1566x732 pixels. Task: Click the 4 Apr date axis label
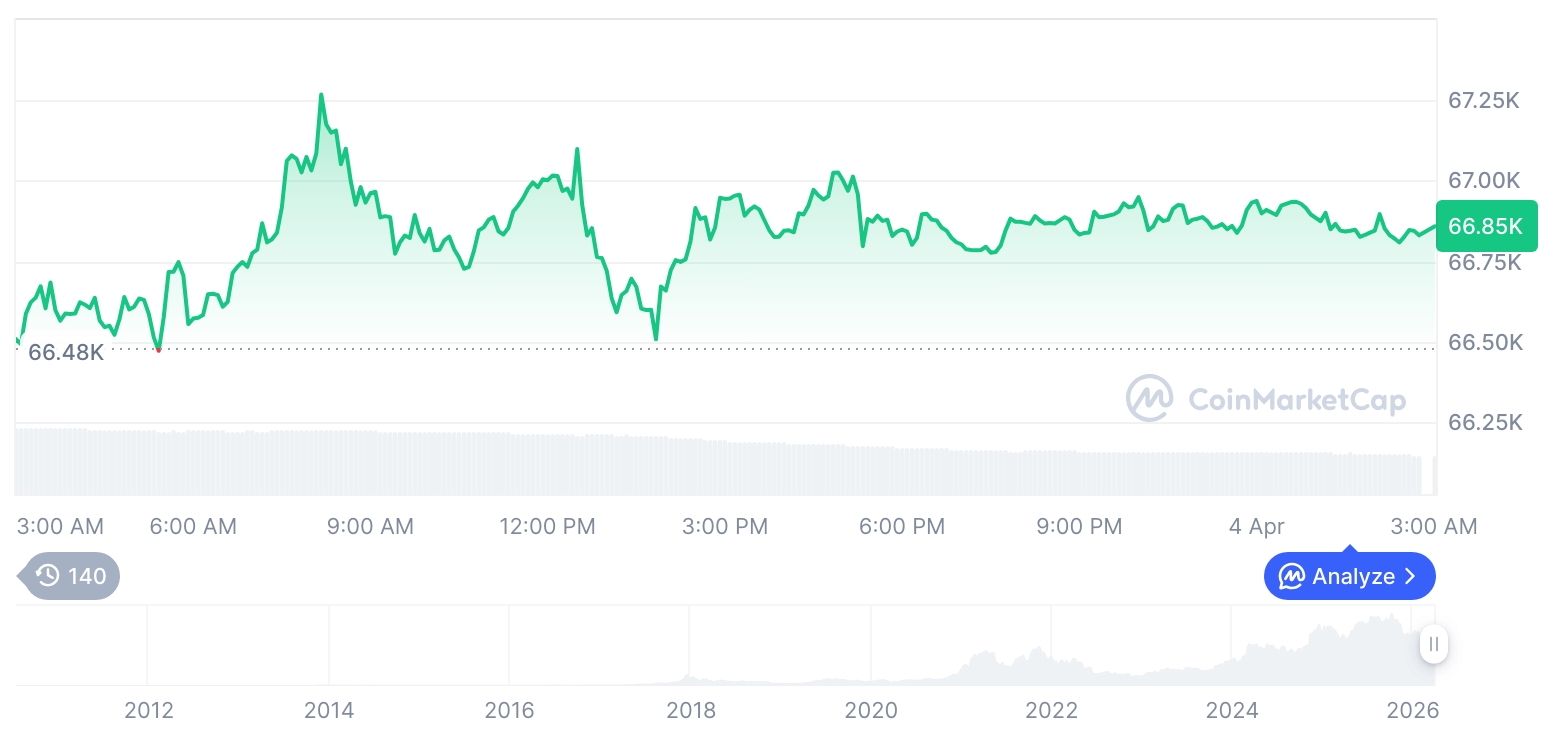coord(1258,526)
